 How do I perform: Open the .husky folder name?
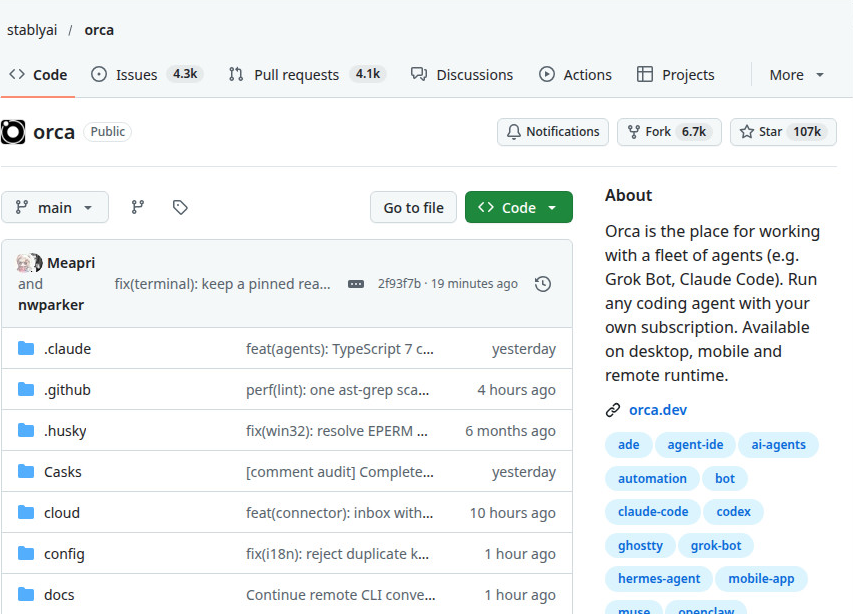click(65, 431)
